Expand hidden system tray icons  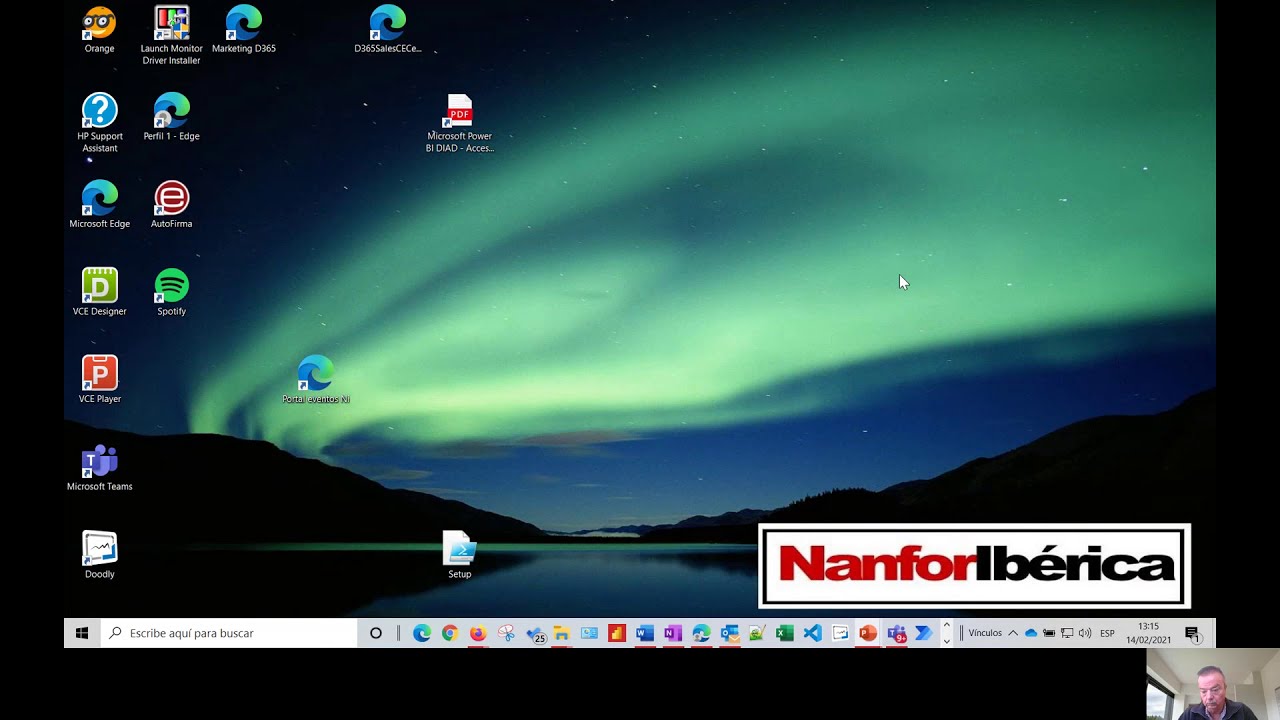(1013, 633)
